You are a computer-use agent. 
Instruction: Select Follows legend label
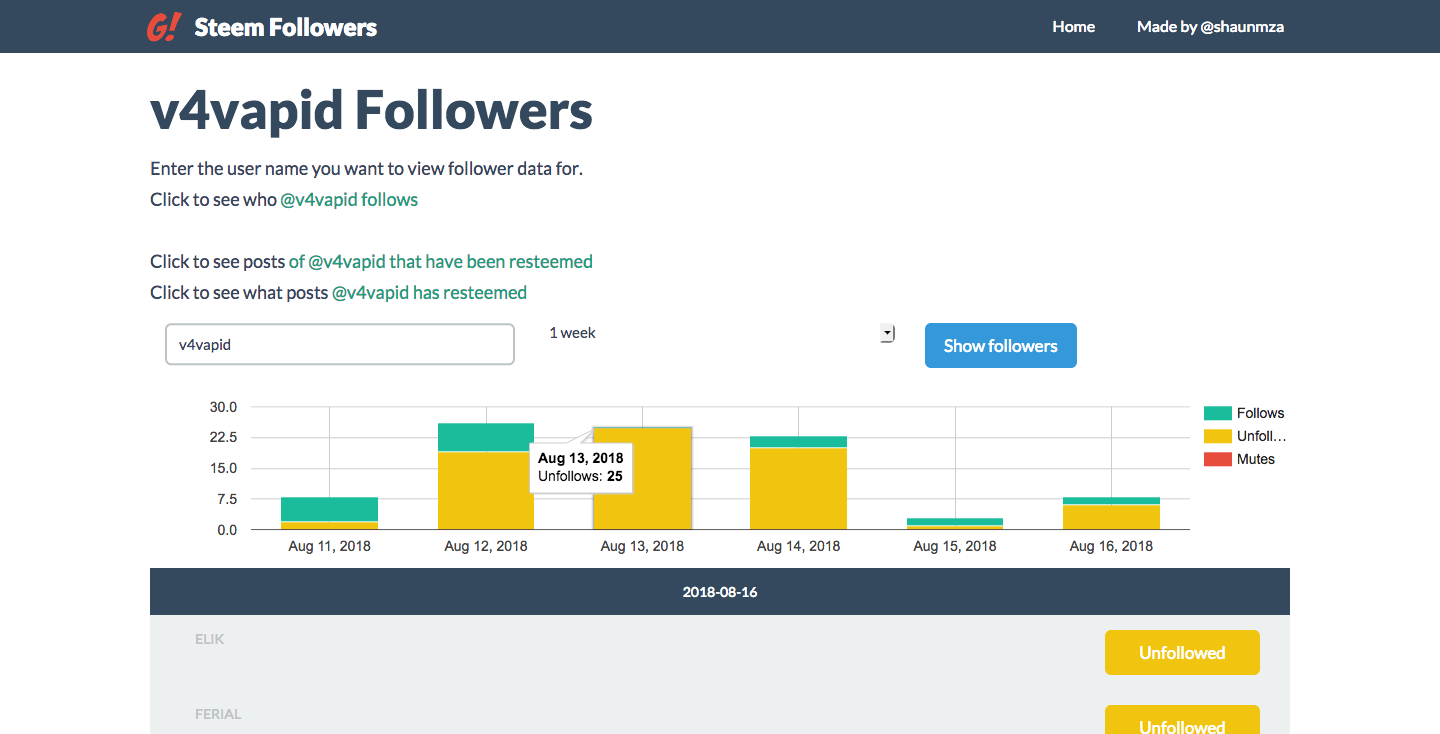click(x=1260, y=413)
